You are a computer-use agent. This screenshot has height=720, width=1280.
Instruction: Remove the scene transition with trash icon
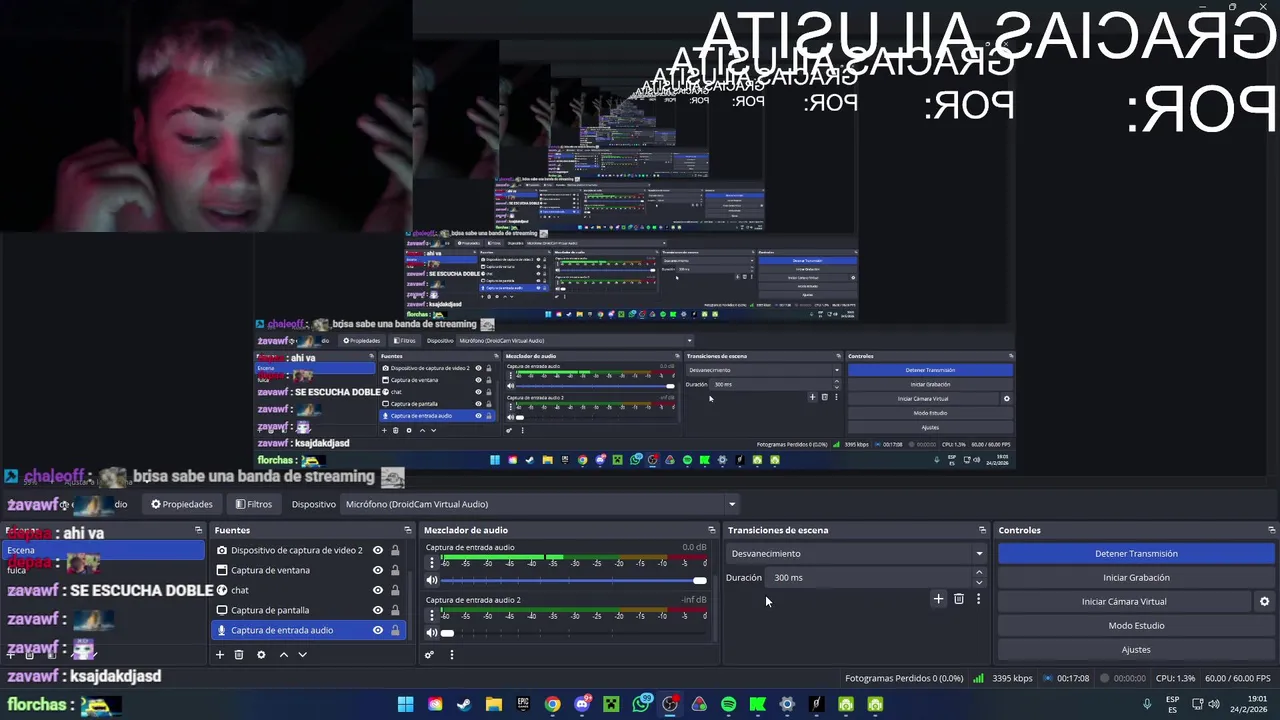click(x=959, y=599)
